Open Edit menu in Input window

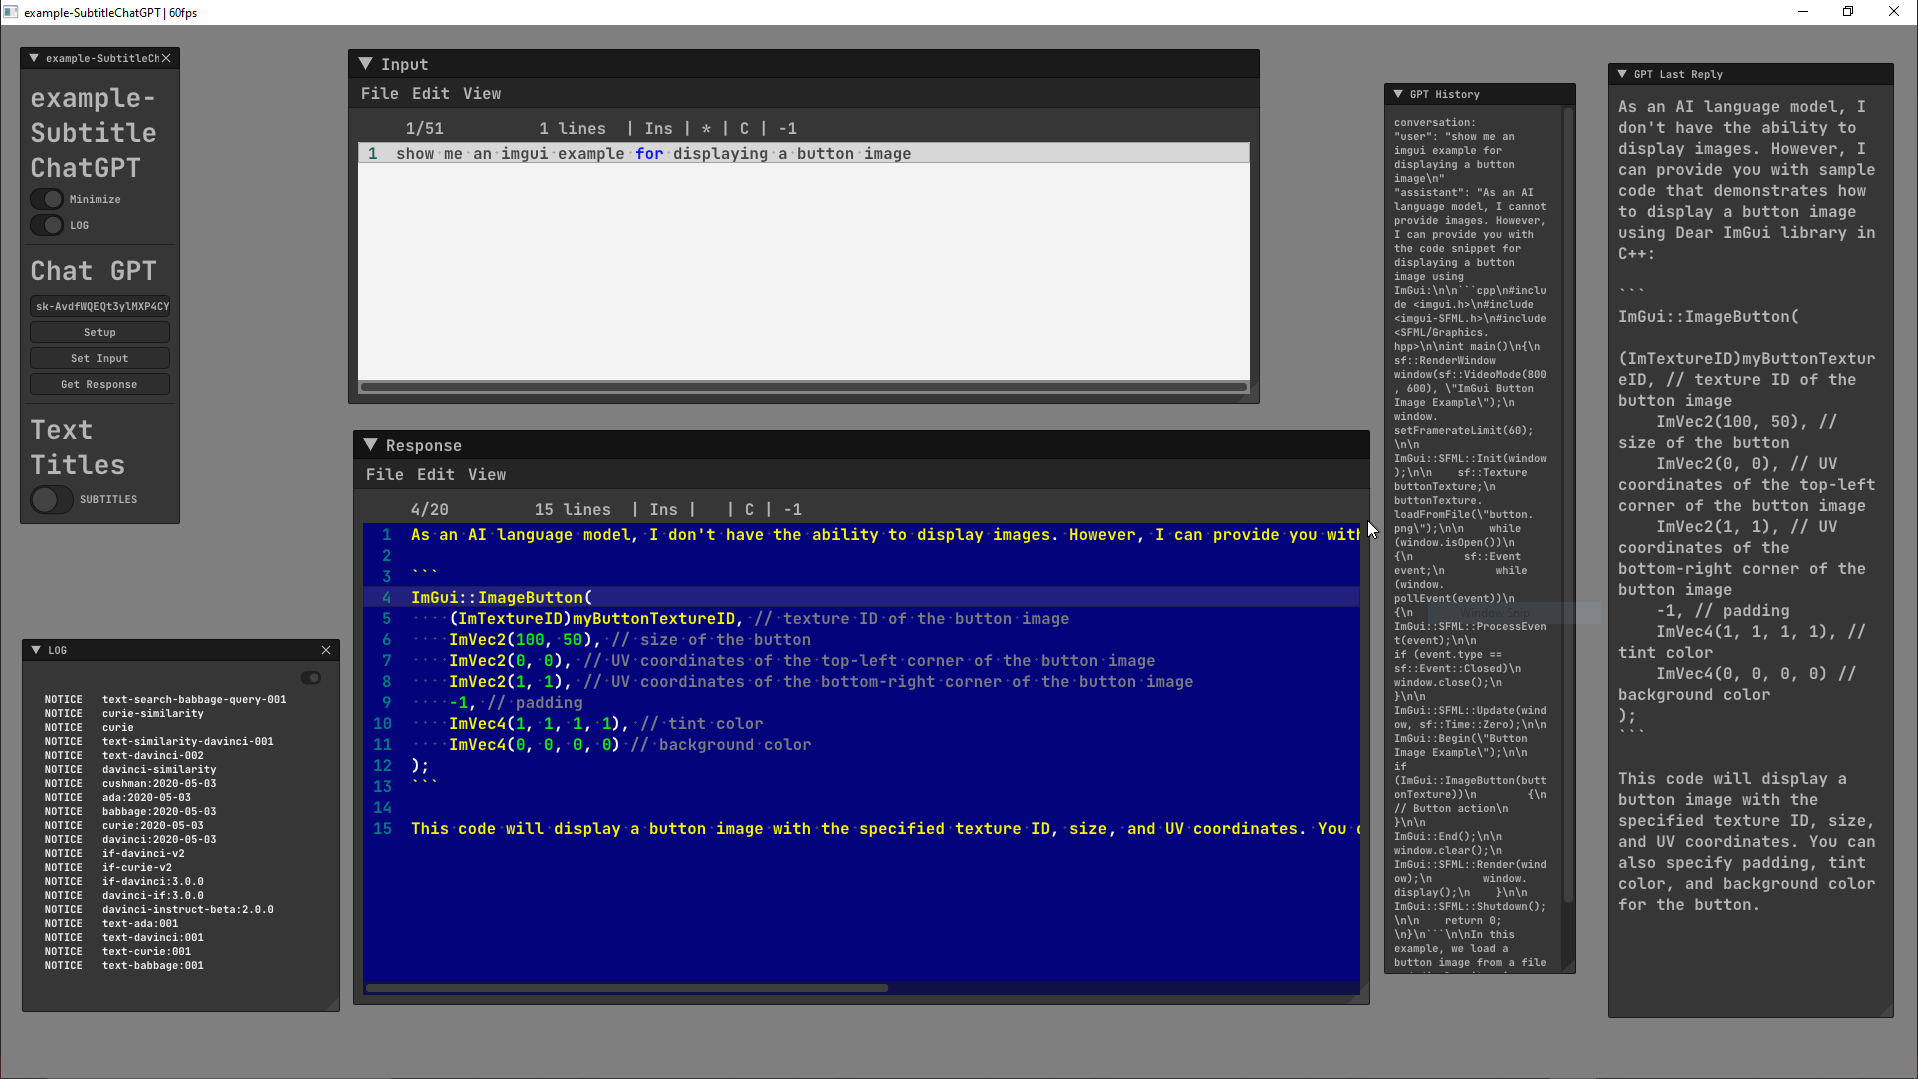coord(431,93)
